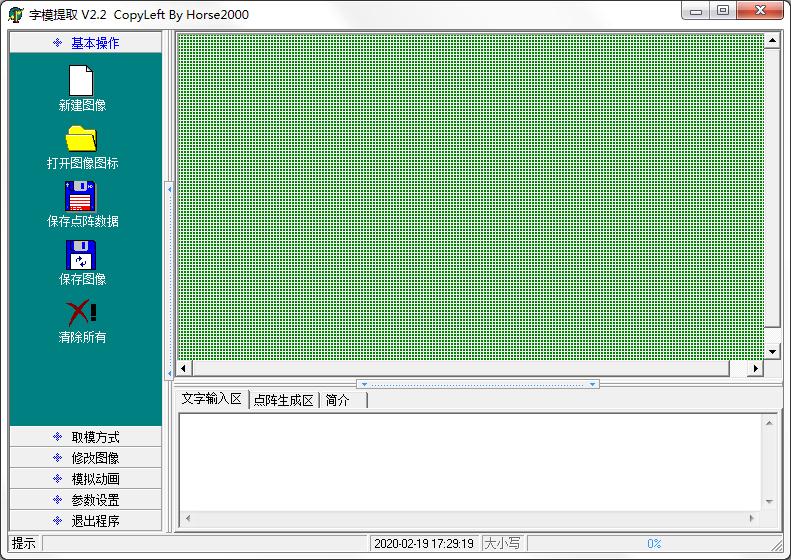Screen dimensions: 791x560
Task: Expand the 修改图像 section
Action: (85, 458)
